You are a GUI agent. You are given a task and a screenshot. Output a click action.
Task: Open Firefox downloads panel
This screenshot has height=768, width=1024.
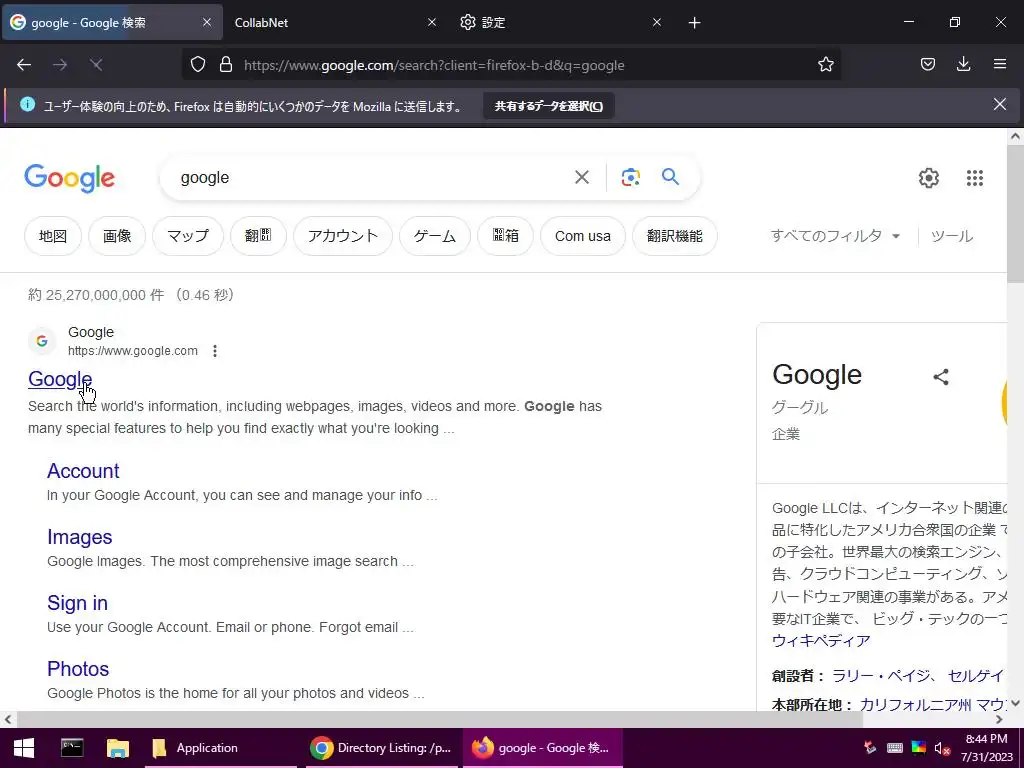point(963,64)
